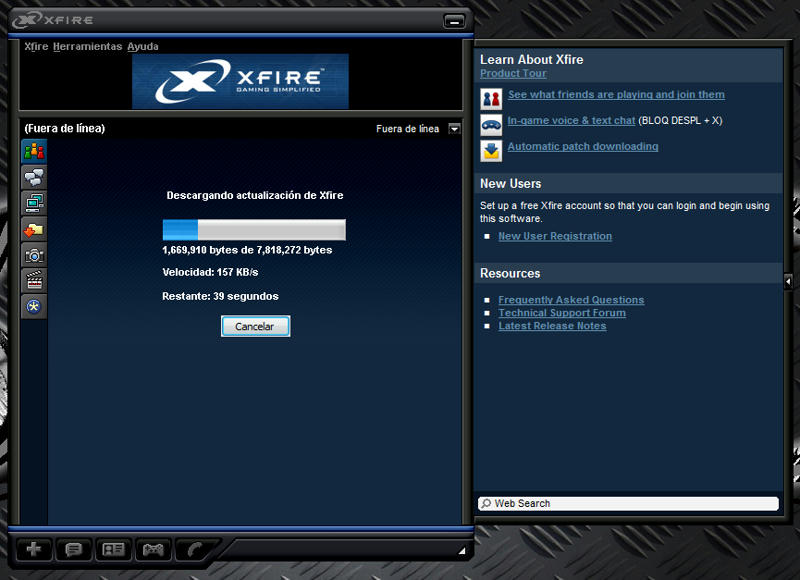Open the Frequently Asked Questions link
Image resolution: width=800 pixels, height=580 pixels.
571,300
